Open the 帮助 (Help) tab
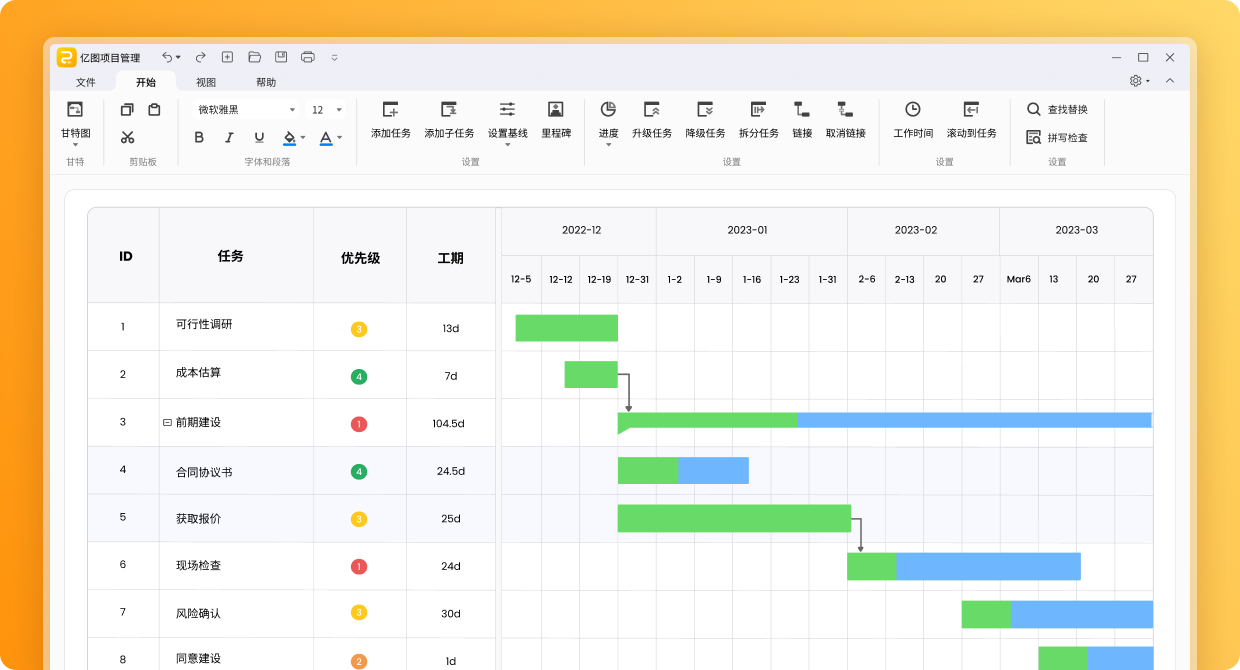Viewport: 1240px width, 670px height. (266, 81)
